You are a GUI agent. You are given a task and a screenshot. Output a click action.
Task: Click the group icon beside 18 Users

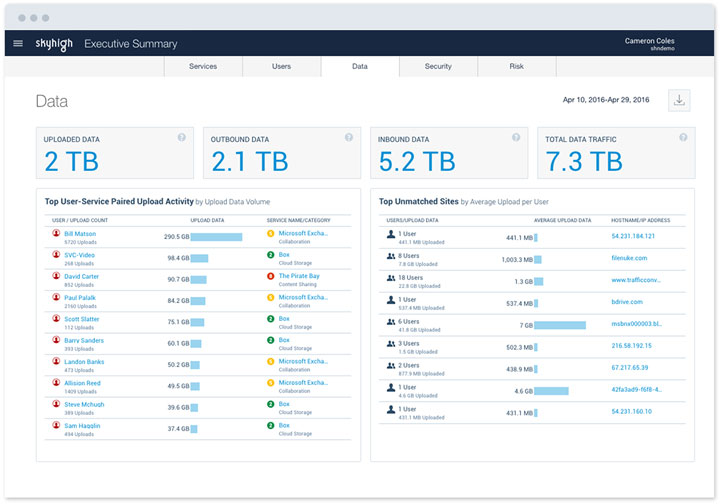pyautogui.click(x=391, y=278)
